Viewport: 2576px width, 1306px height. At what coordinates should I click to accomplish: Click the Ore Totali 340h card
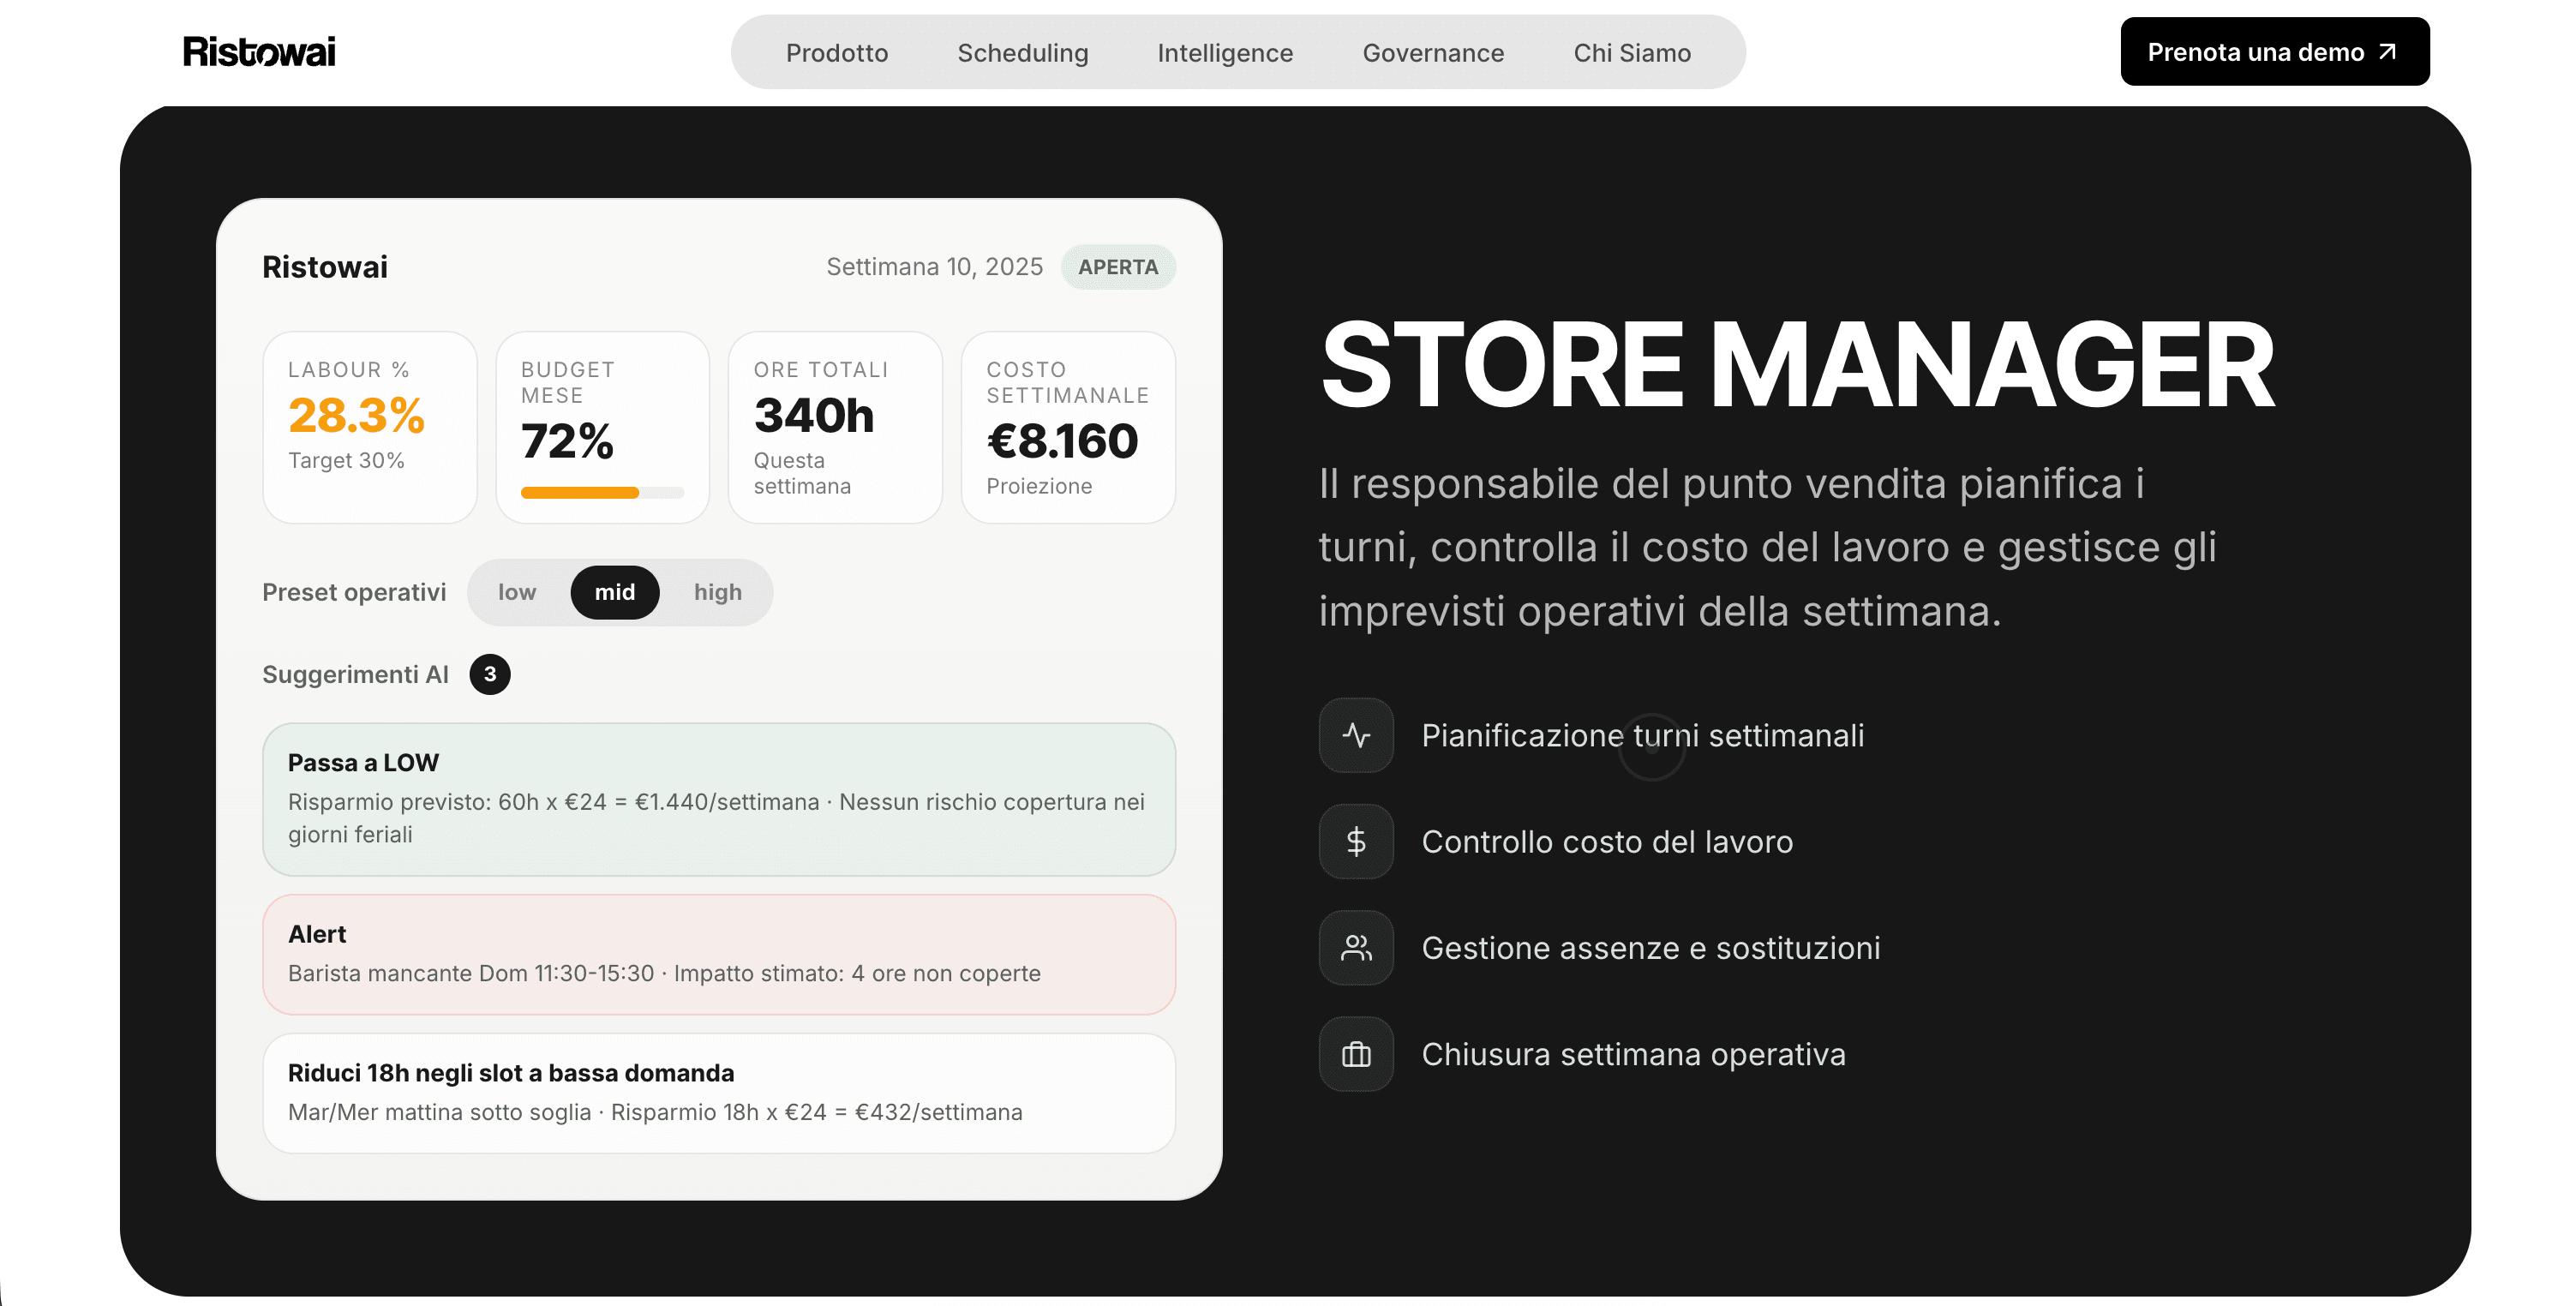(835, 428)
